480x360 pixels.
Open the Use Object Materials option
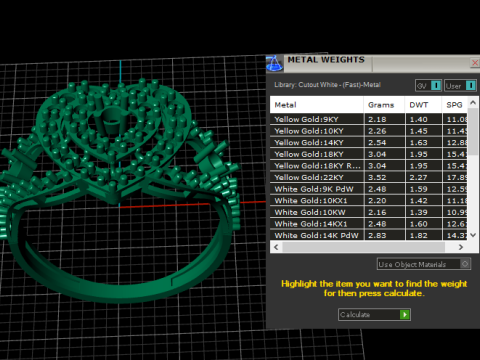[x=424, y=264]
